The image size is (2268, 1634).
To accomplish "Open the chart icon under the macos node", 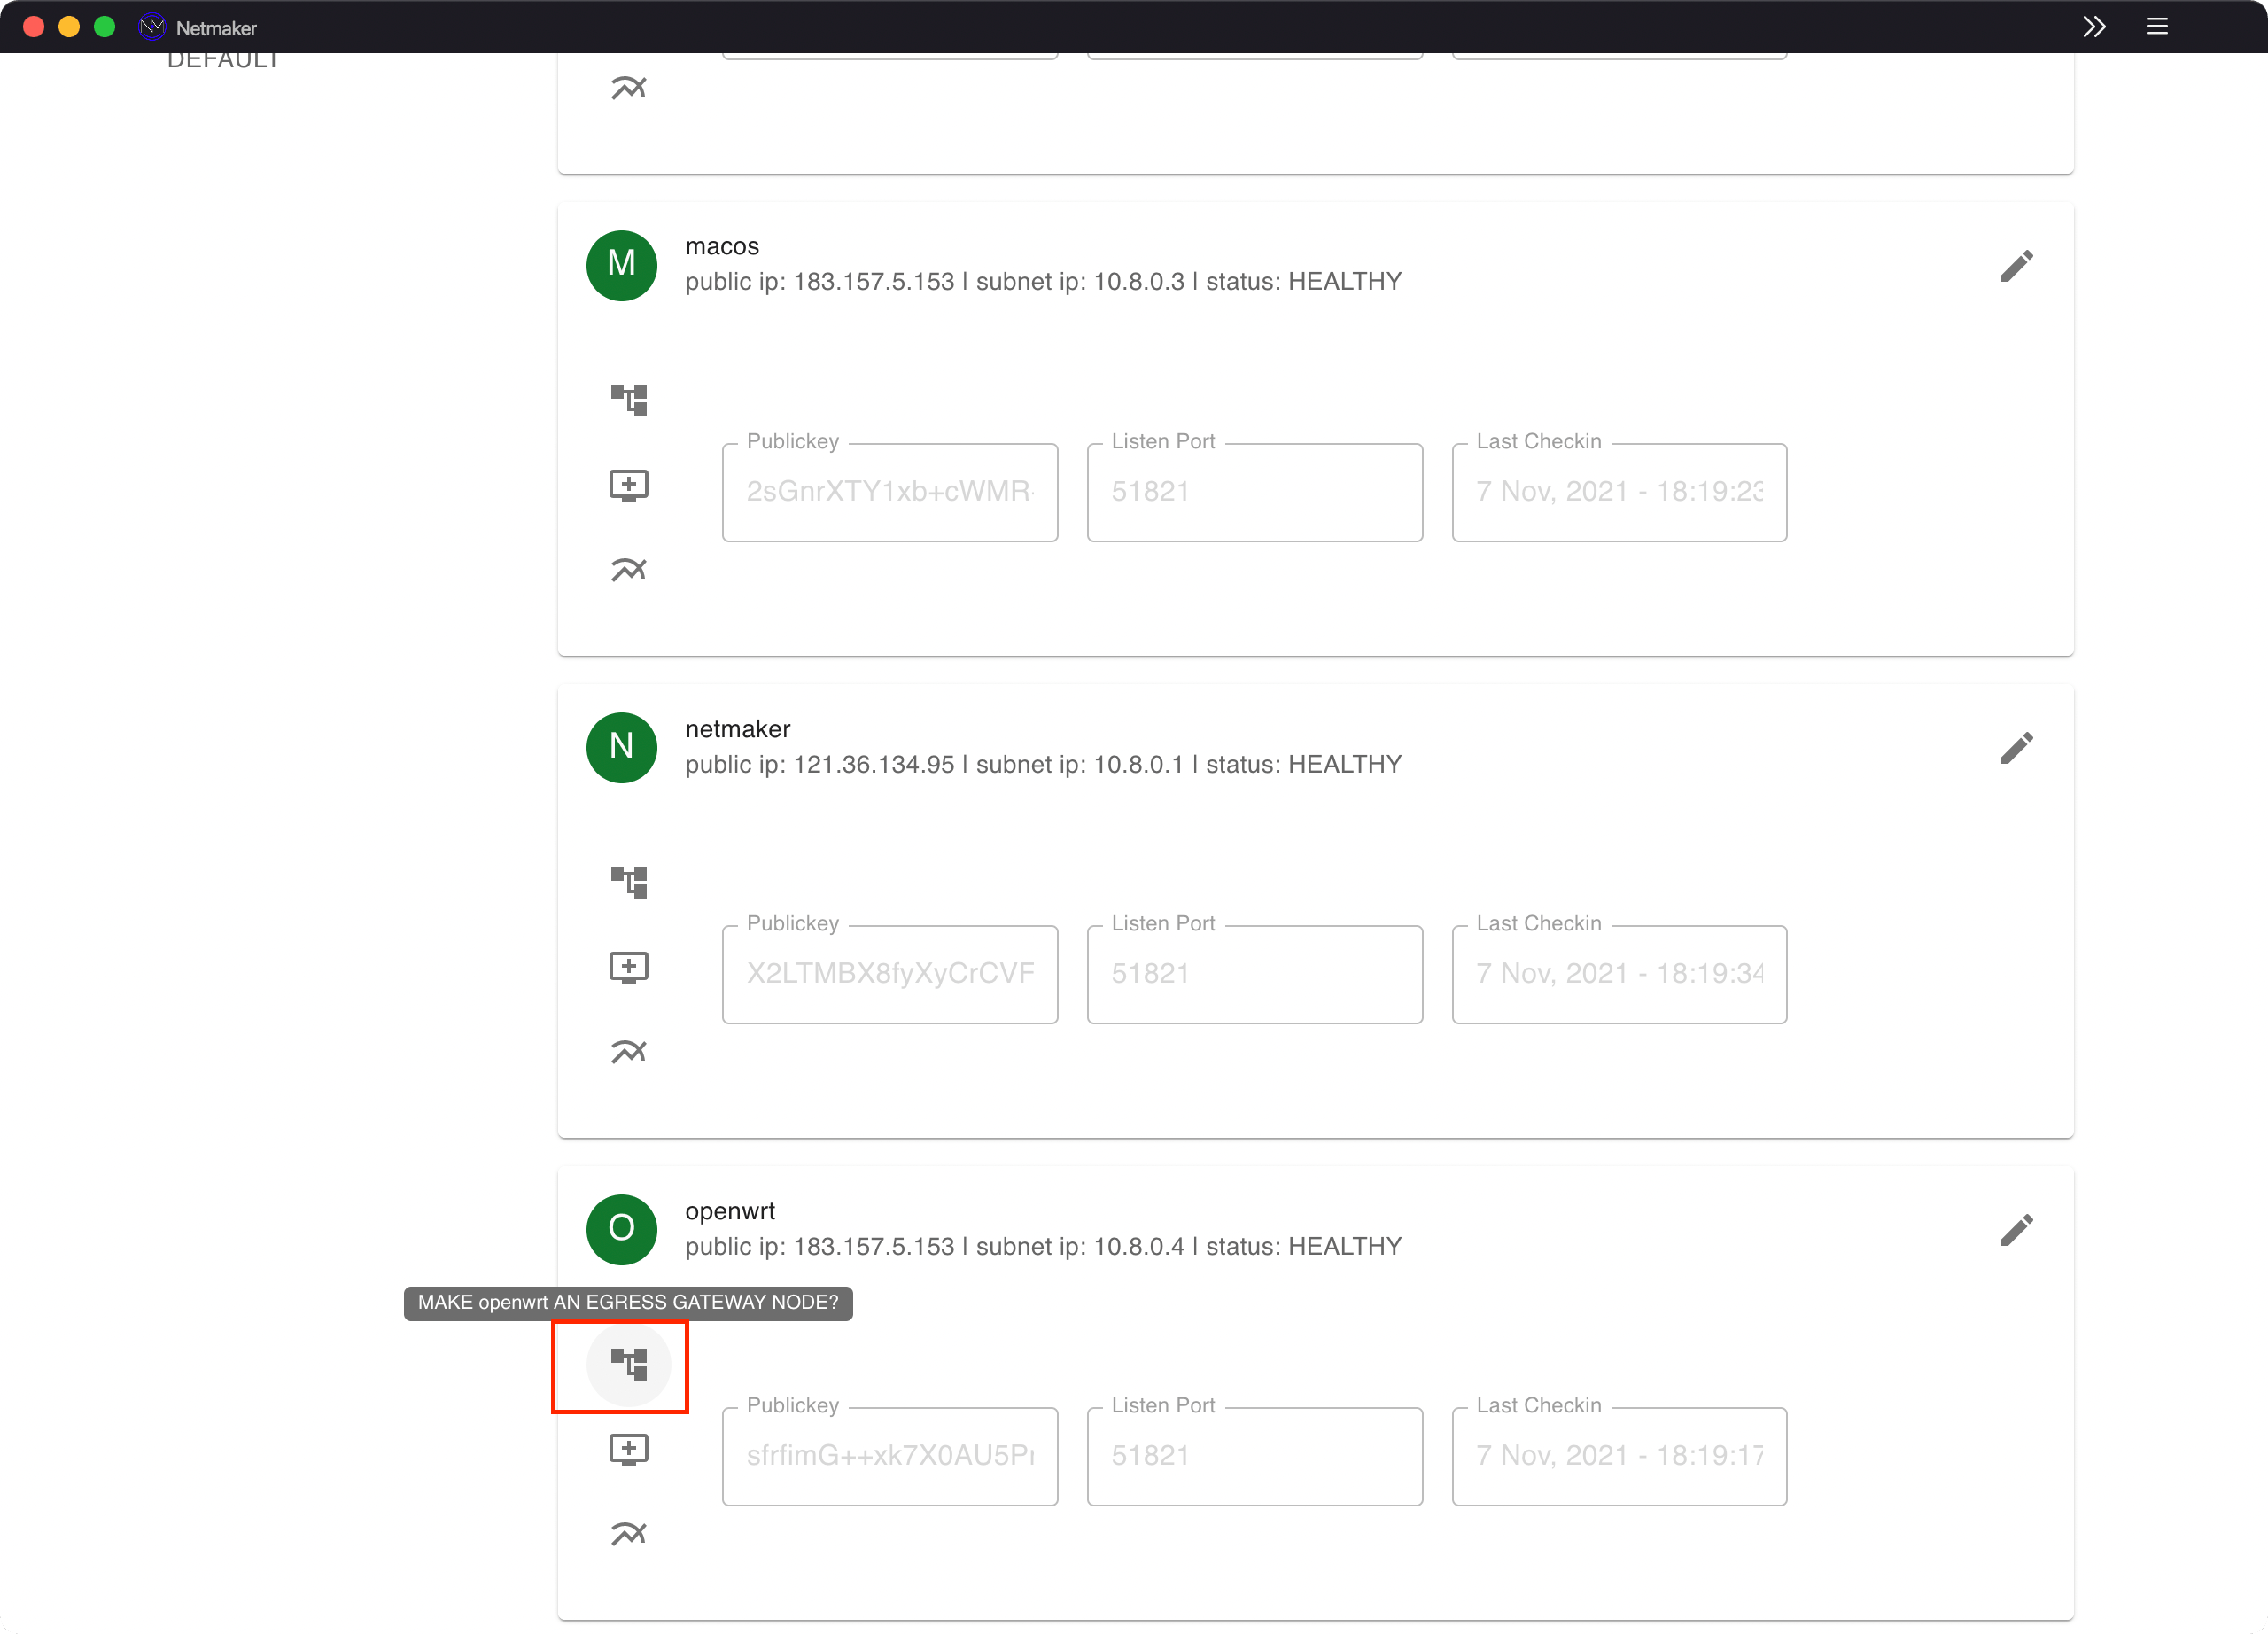I will pos(629,569).
